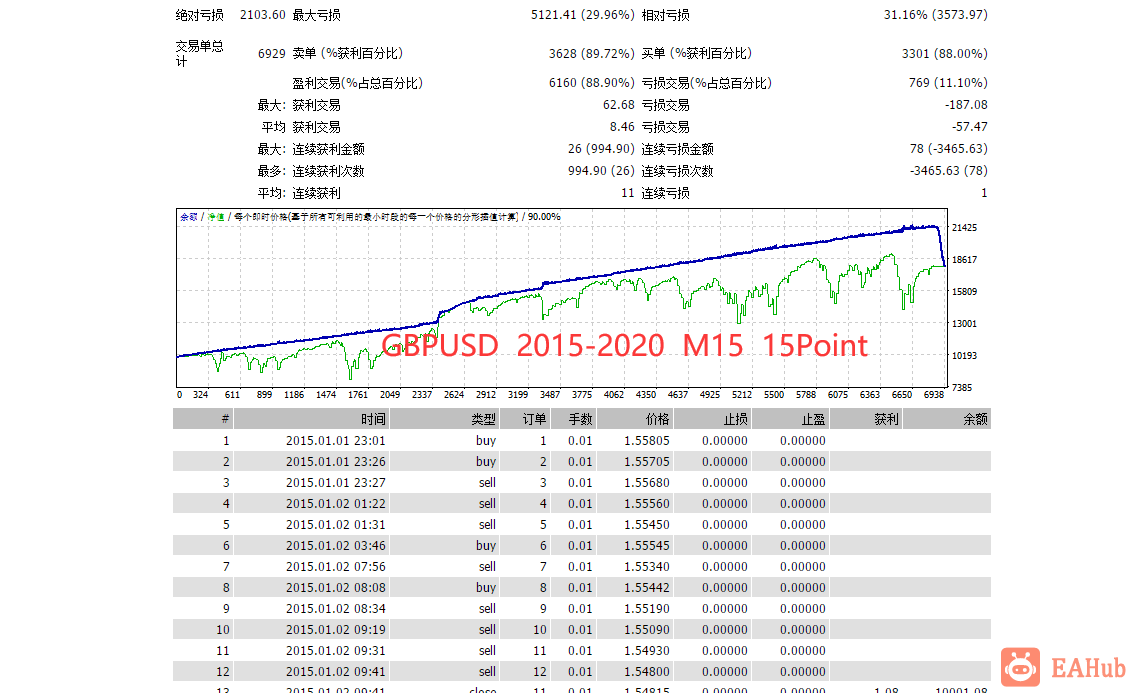Image resolution: width=1140 pixels, height=693 pixels.
Task: Click price 1.55340 in row 7
Action: click(646, 566)
